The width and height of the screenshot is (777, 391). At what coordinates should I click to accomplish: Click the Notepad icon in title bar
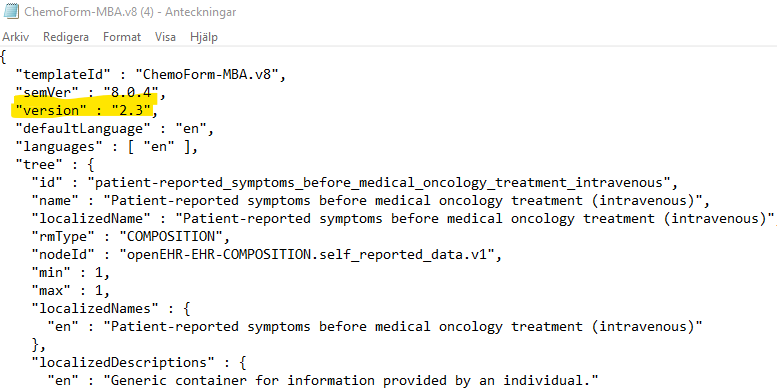pyautogui.click(x=11, y=11)
